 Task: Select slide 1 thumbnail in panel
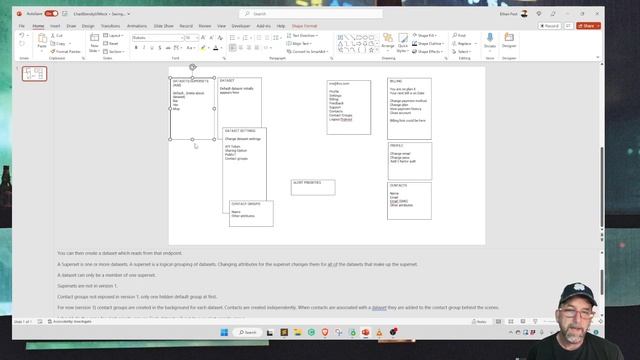[x=34, y=74]
